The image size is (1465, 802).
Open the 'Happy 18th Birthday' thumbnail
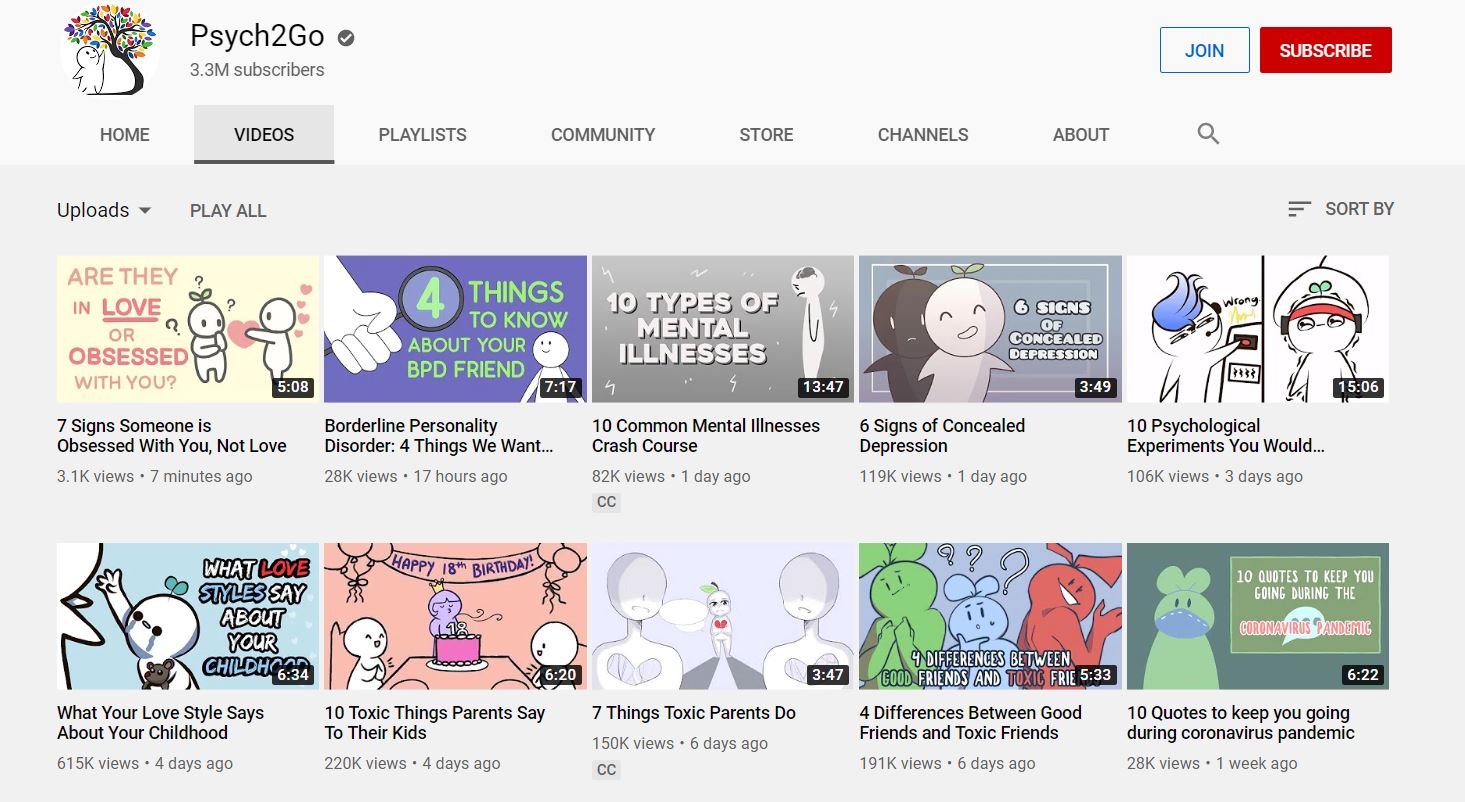(455, 616)
